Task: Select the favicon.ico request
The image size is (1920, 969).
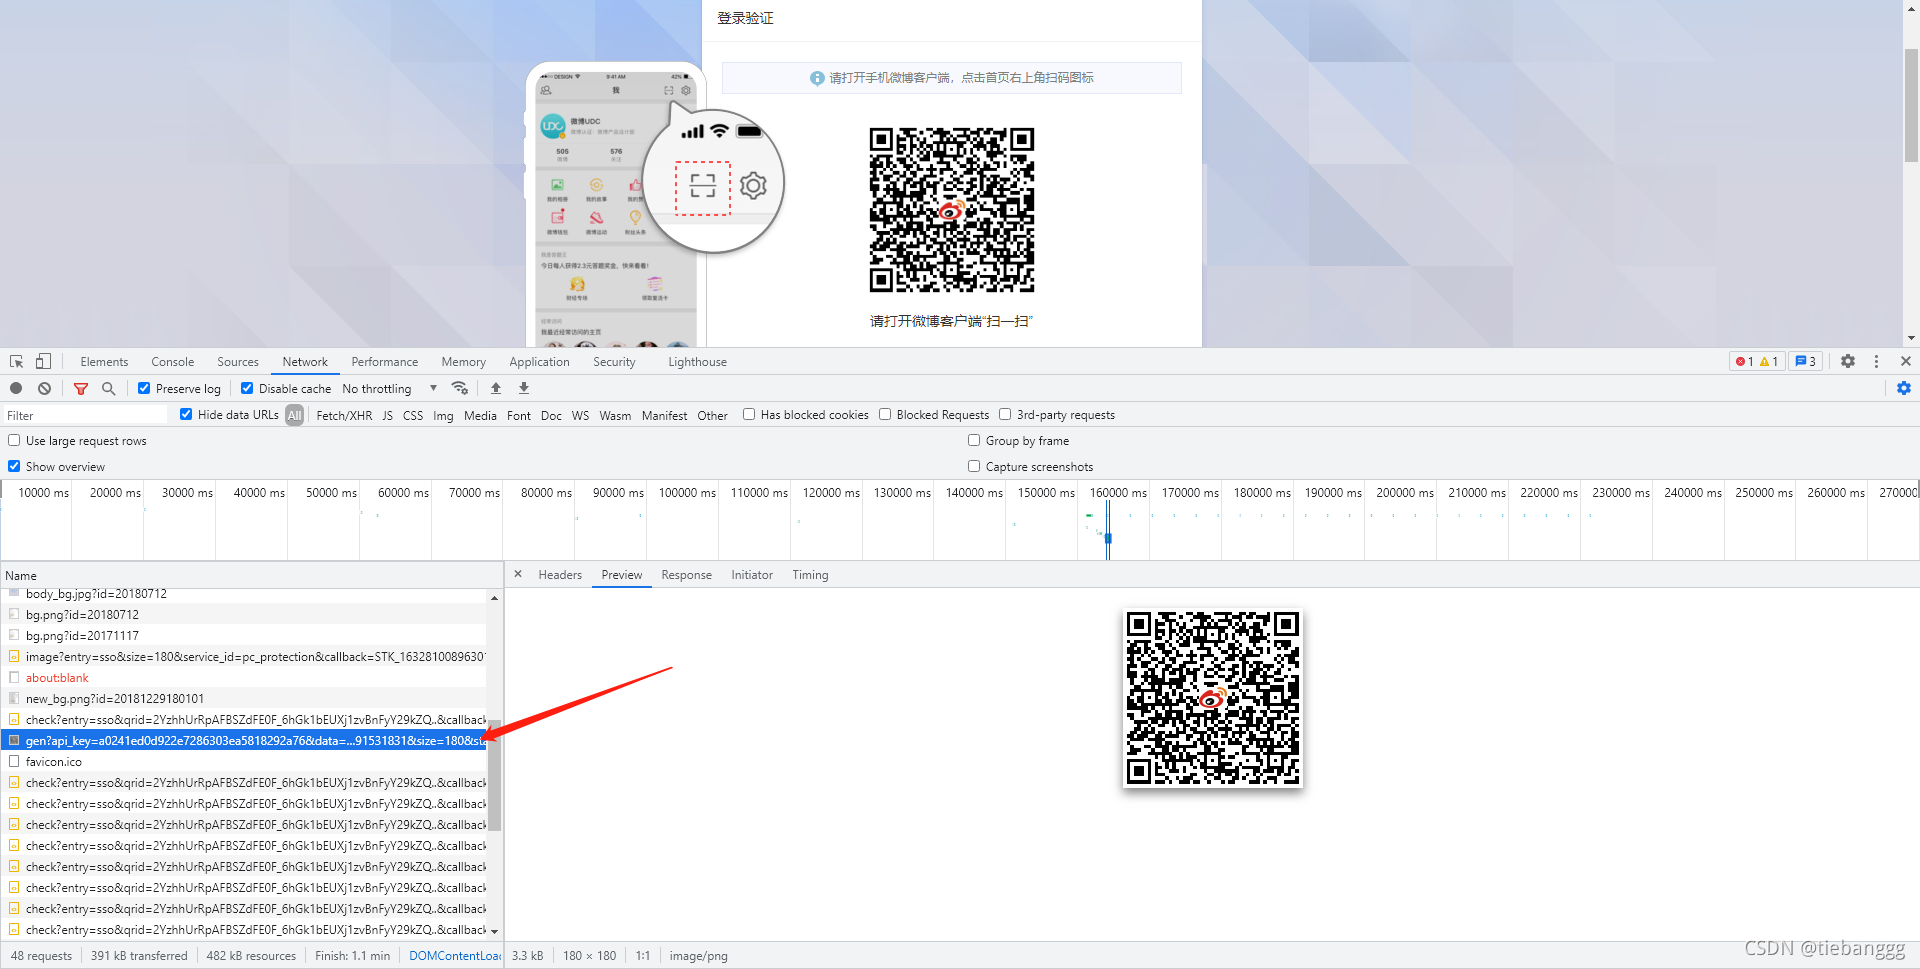Action: click(x=244, y=762)
